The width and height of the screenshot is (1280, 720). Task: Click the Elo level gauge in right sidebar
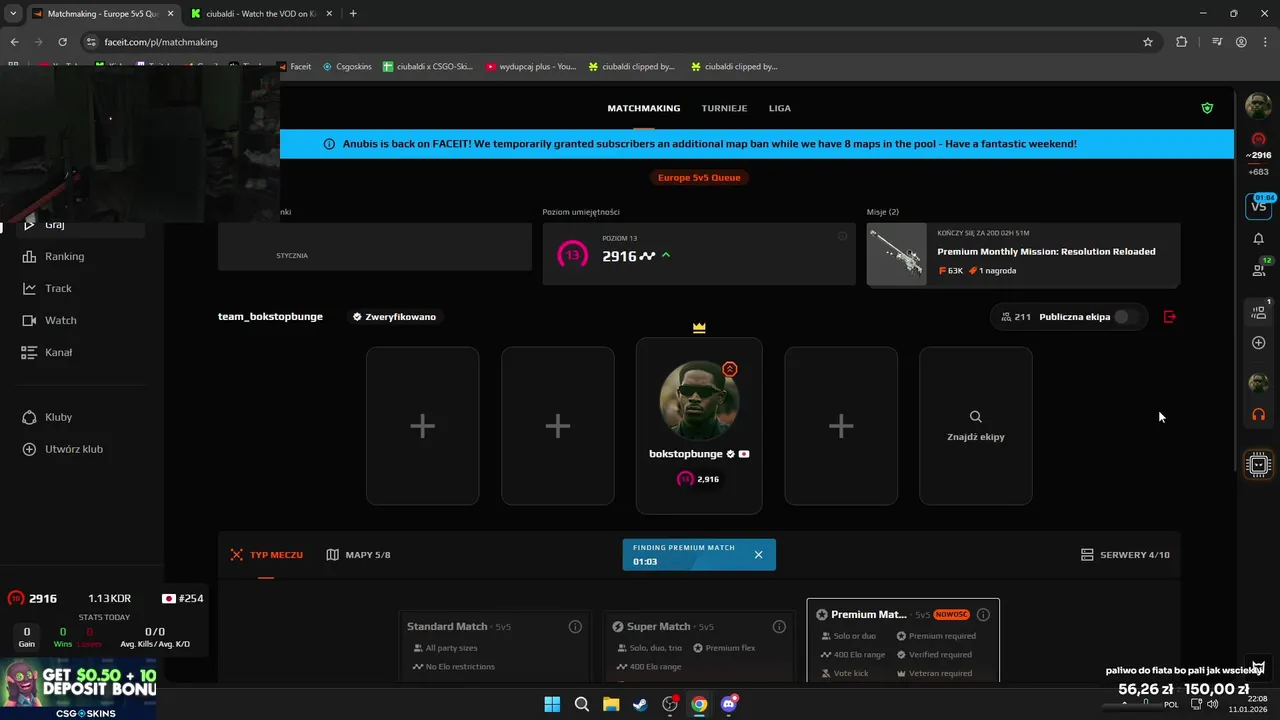click(1259, 139)
